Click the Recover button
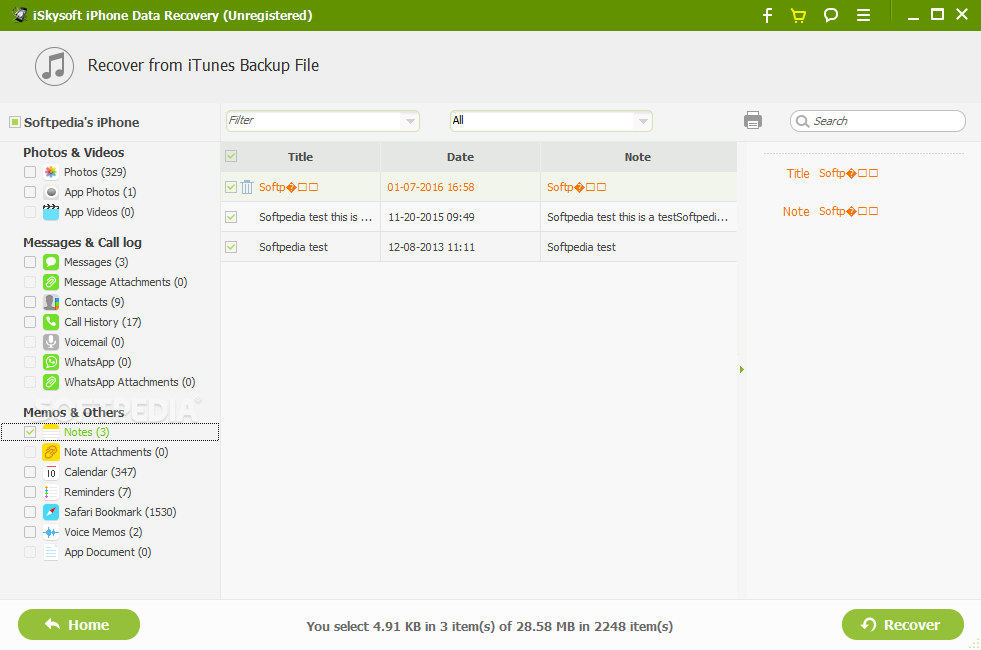The width and height of the screenshot is (981, 650). [903, 624]
